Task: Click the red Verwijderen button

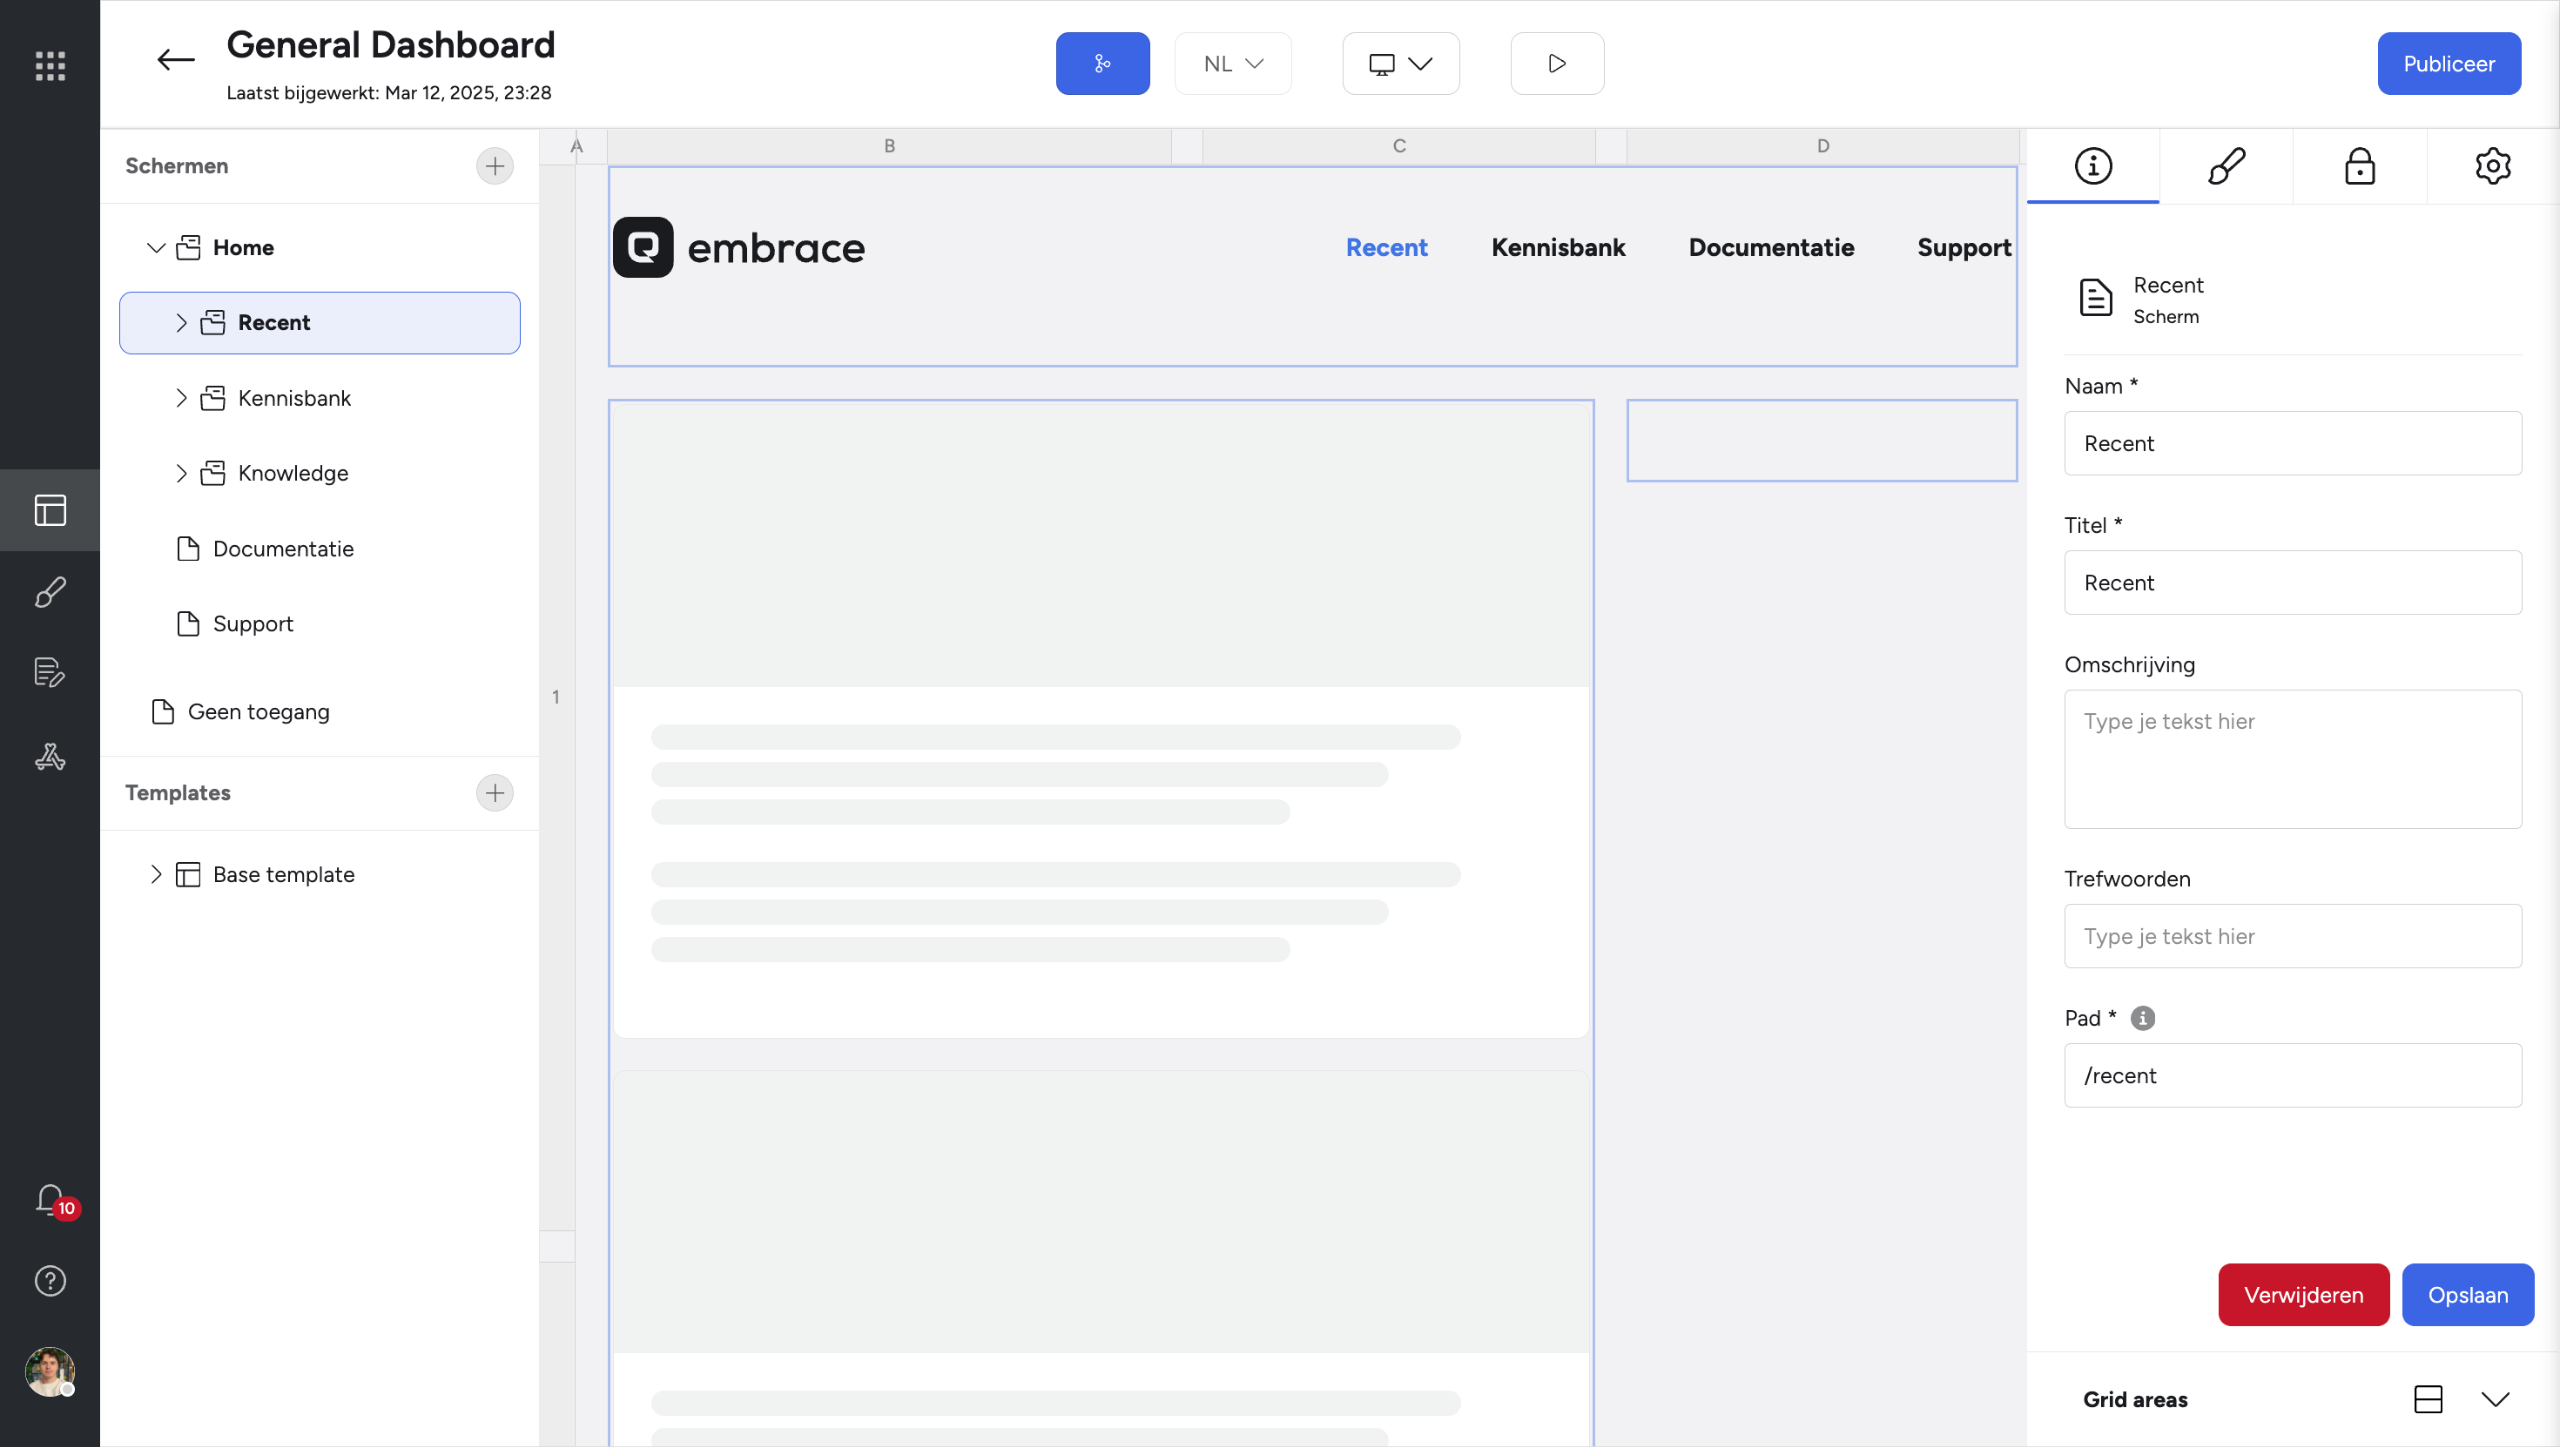Action: tap(2304, 1295)
